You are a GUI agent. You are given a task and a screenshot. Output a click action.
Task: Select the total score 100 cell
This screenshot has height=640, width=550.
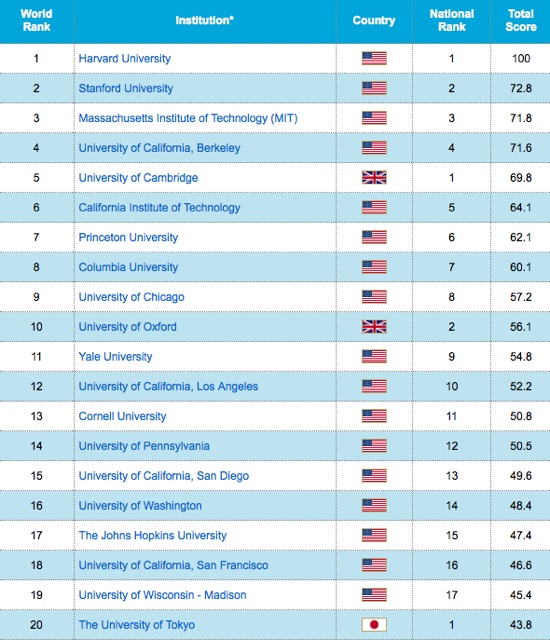click(x=521, y=58)
